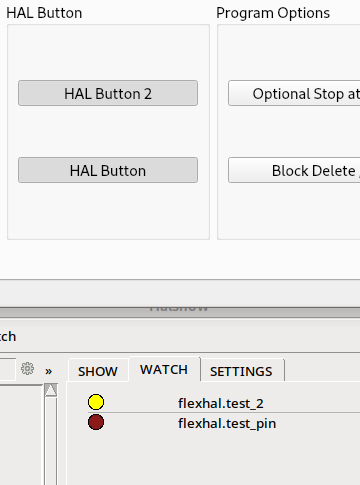Click the gear settings icon
Screen dimensions: 360x485
coord(27,368)
